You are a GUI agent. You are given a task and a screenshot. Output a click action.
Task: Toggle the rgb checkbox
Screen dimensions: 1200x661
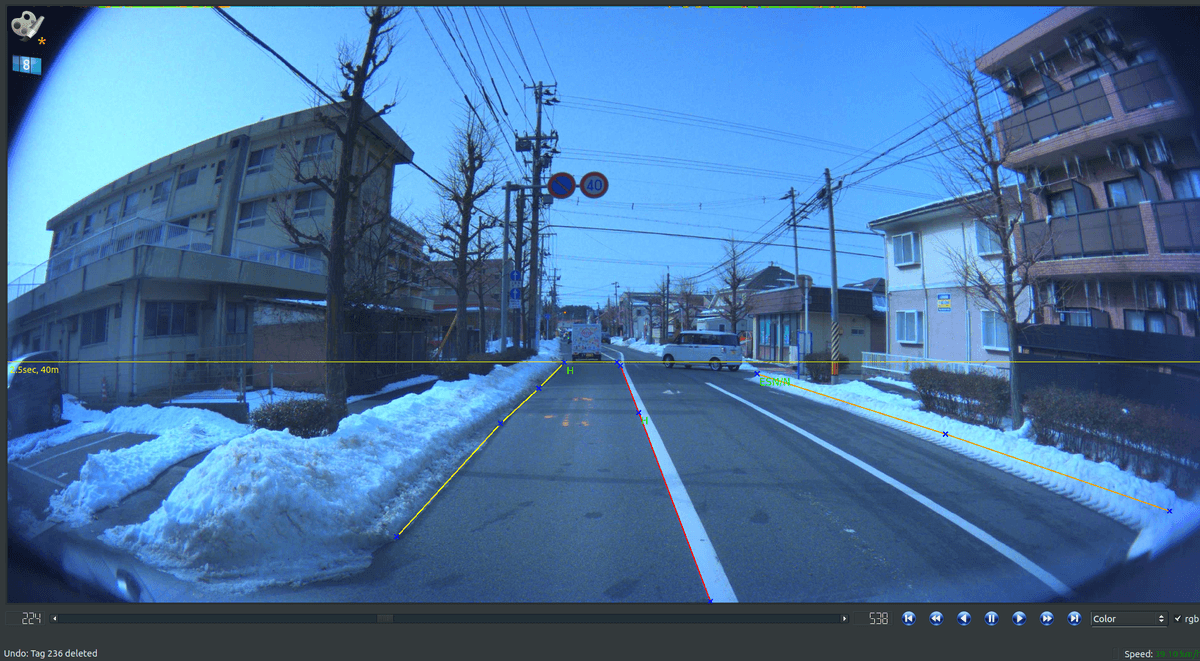click(x=1178, y=619)
